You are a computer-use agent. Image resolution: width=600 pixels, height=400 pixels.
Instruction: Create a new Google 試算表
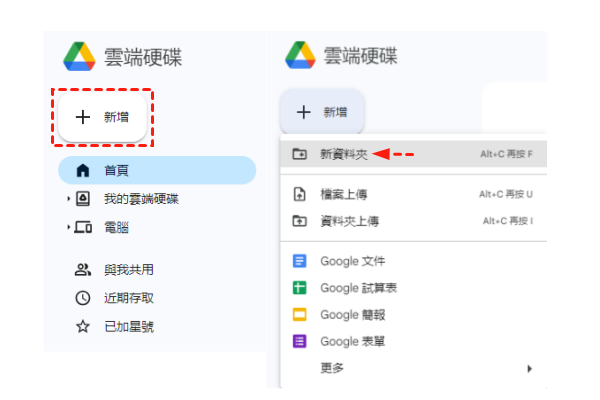(414, 288)
